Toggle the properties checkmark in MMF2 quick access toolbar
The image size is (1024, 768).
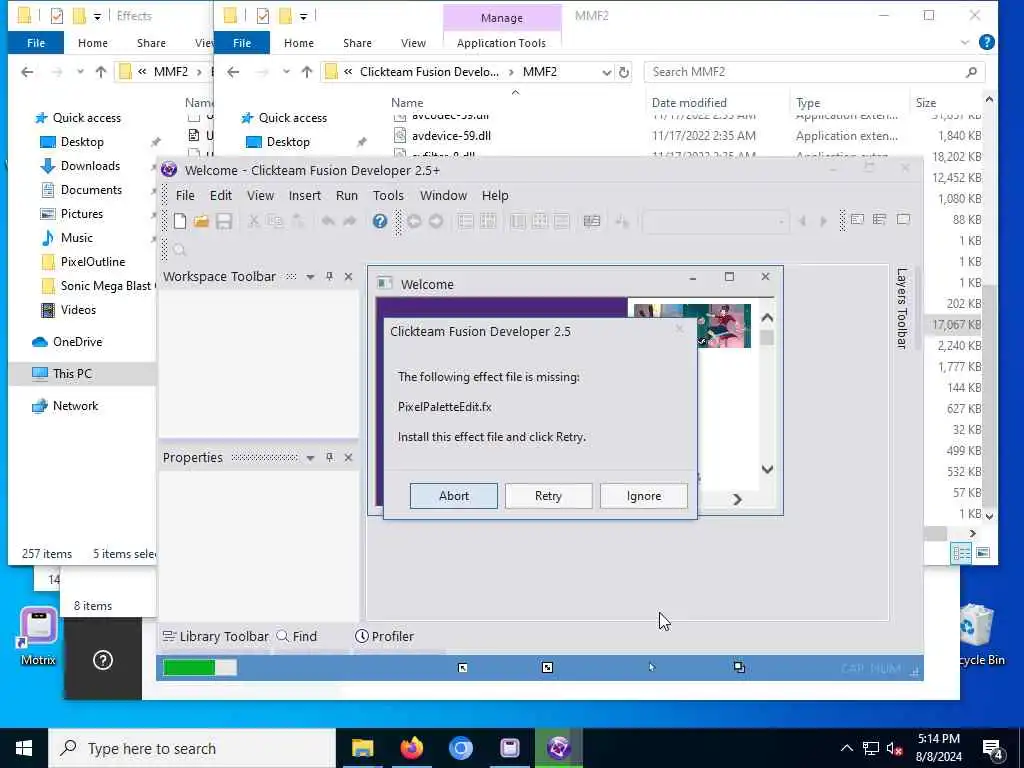point(263,15)
